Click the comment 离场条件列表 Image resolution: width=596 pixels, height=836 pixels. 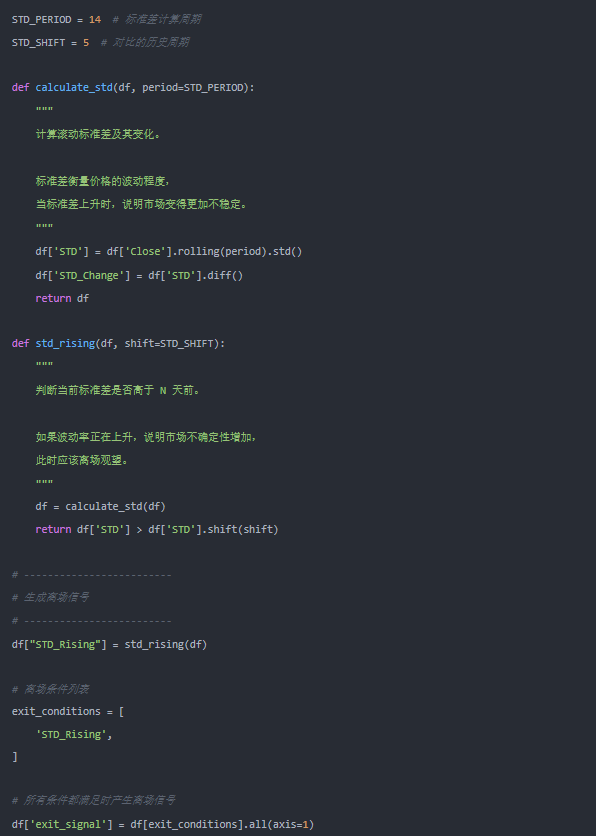point(50,689)
